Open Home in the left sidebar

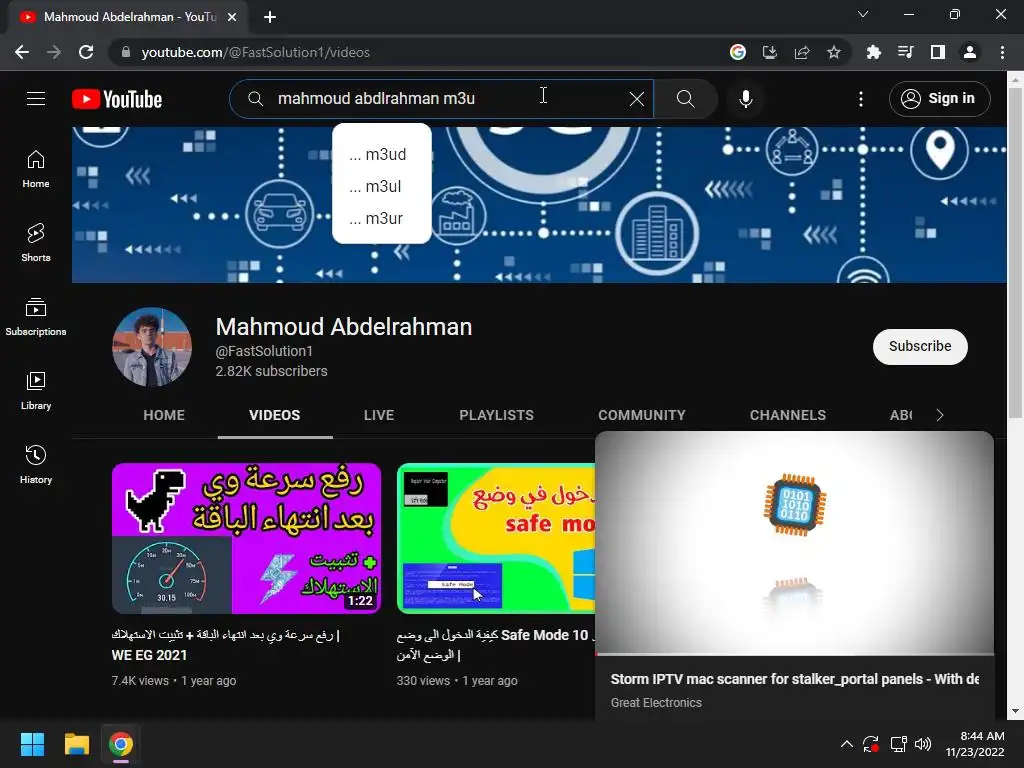click(x=36, y=169)
